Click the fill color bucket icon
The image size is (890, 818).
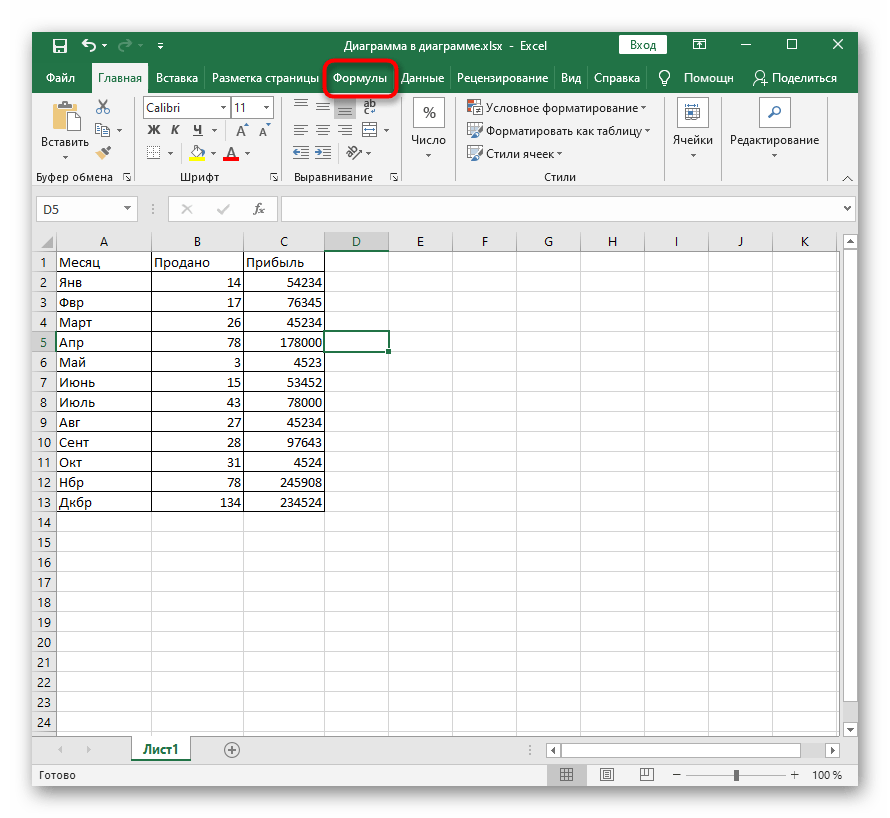tap(197, 153)
